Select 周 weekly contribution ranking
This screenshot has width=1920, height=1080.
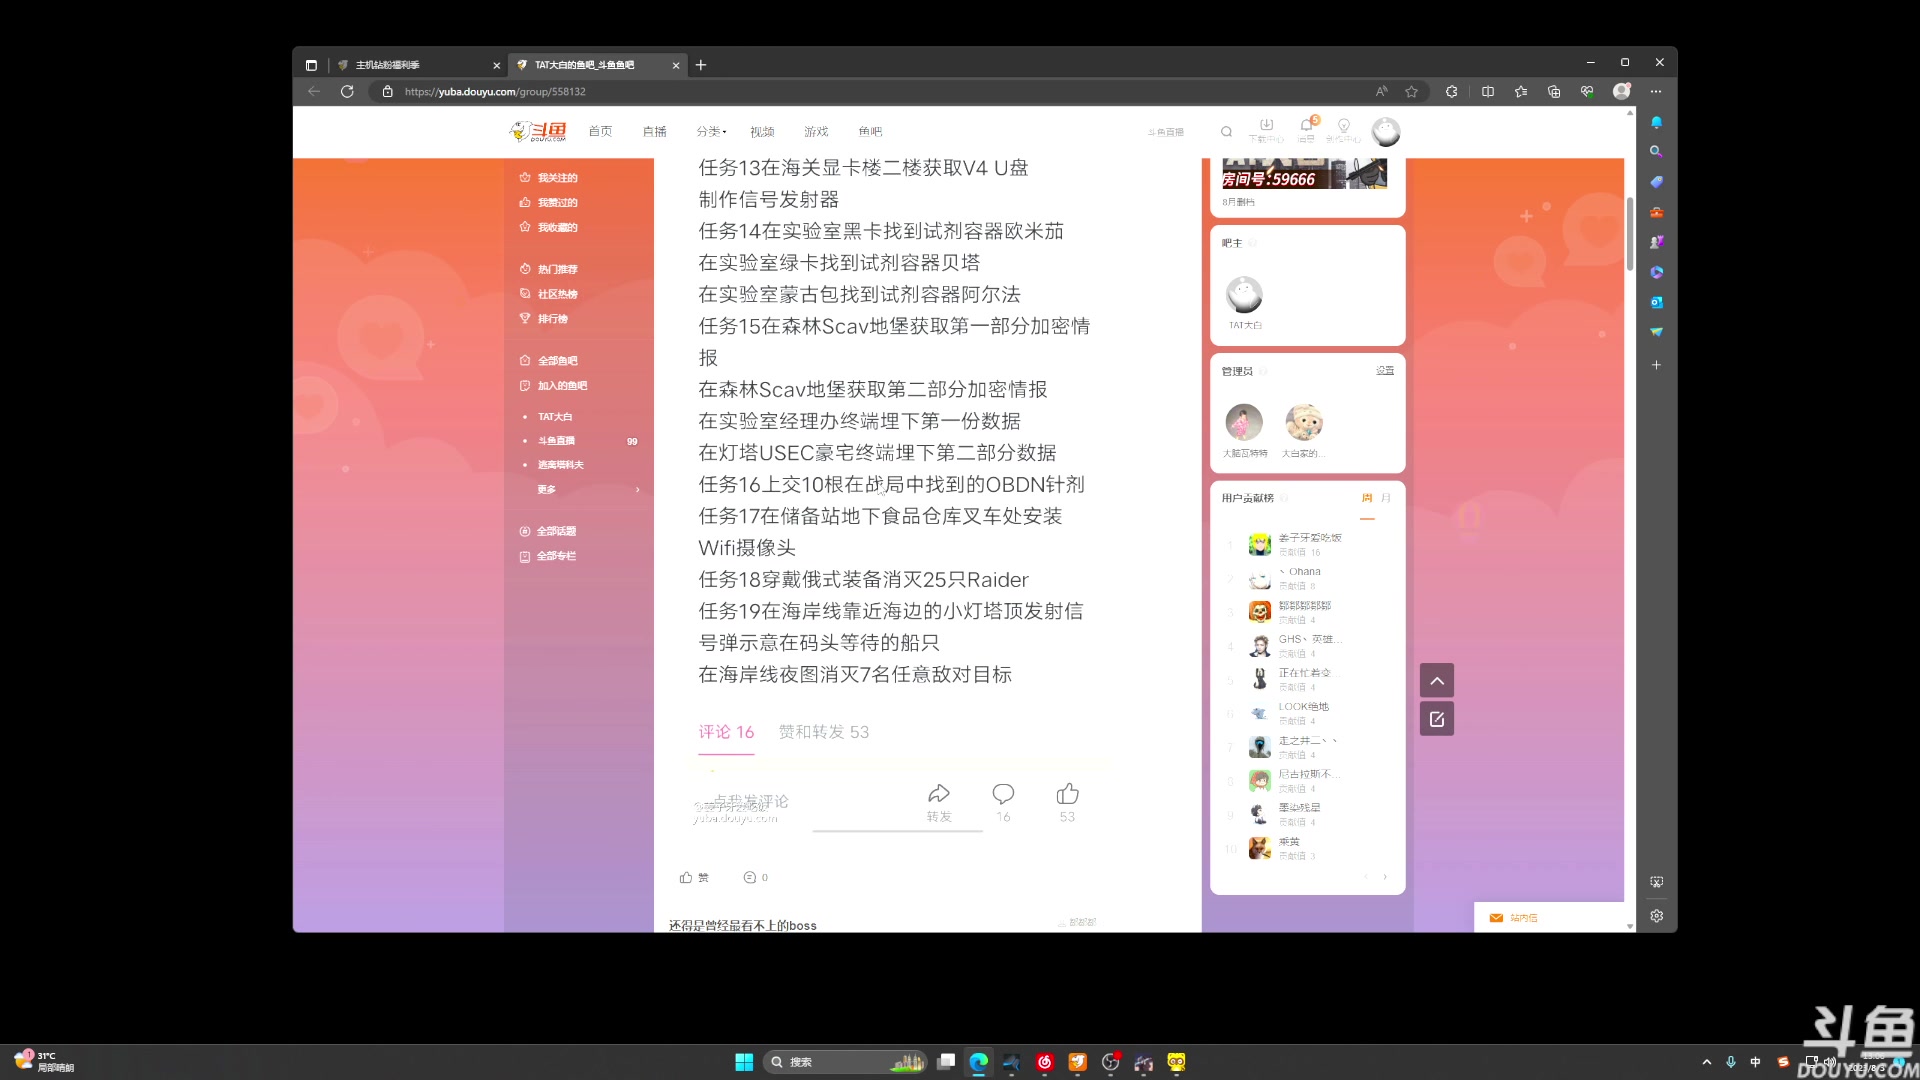point(1368,497)
